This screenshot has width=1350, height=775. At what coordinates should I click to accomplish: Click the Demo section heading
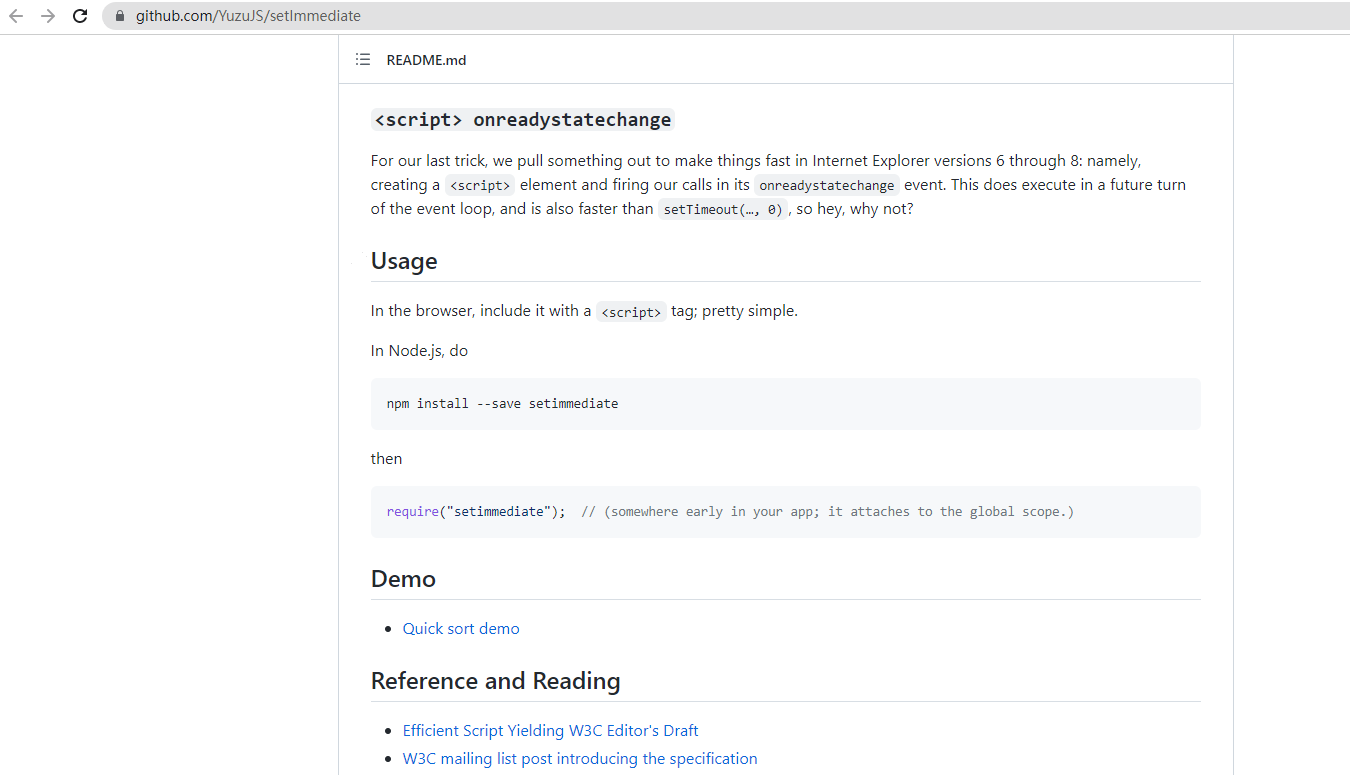click(403, 579)
